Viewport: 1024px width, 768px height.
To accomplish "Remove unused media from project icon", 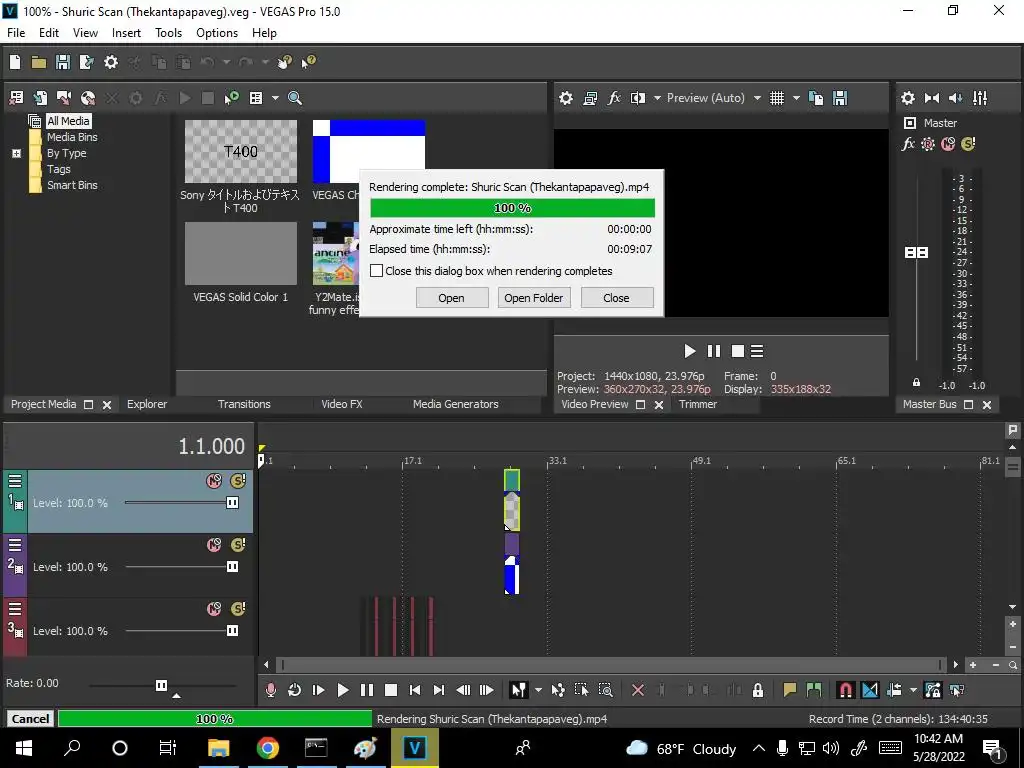I will 16,98.
